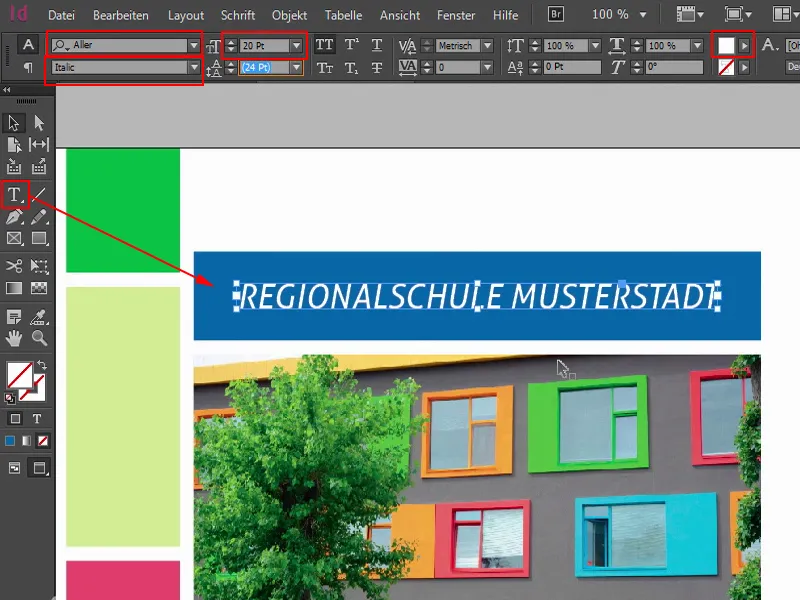Click the baseline shift field (0 Pt)
The width and height of the screenshot is (800, 600).
tap(571, 67)
